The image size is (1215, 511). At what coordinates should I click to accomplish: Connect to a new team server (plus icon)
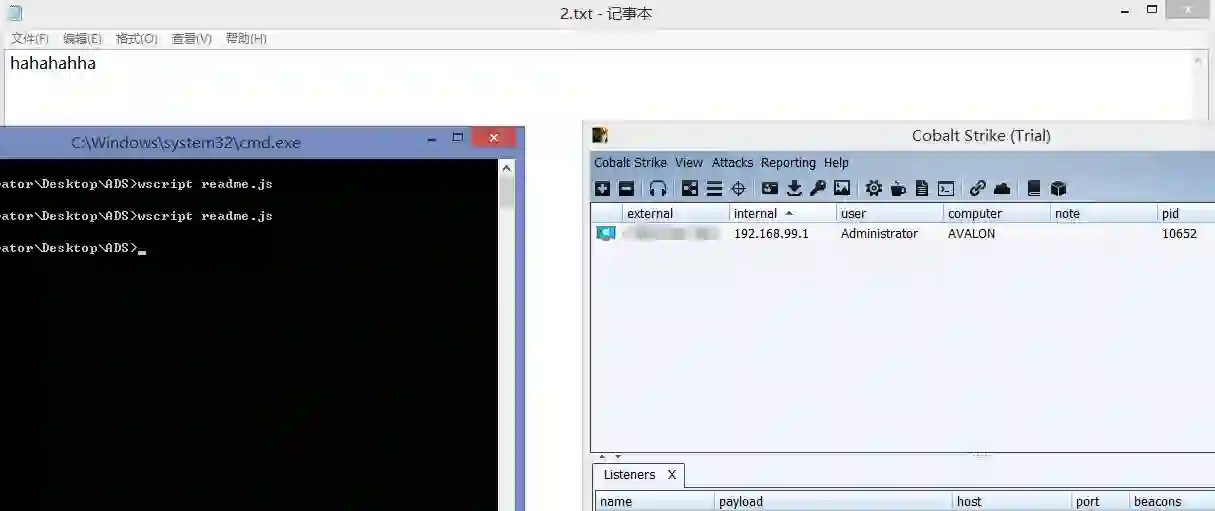602,188
